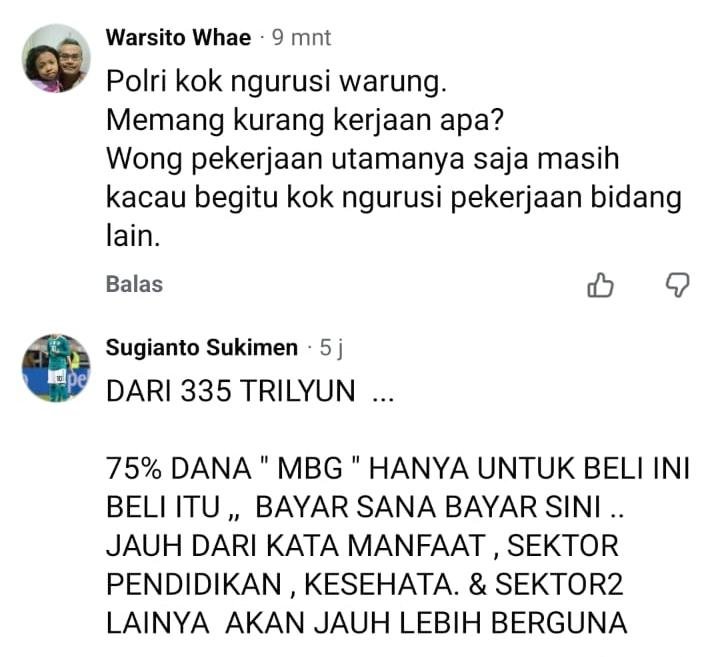This screenshot has width=720, height=657.
Task: Reply via the Balas button
Action: (x=134, y=284)
